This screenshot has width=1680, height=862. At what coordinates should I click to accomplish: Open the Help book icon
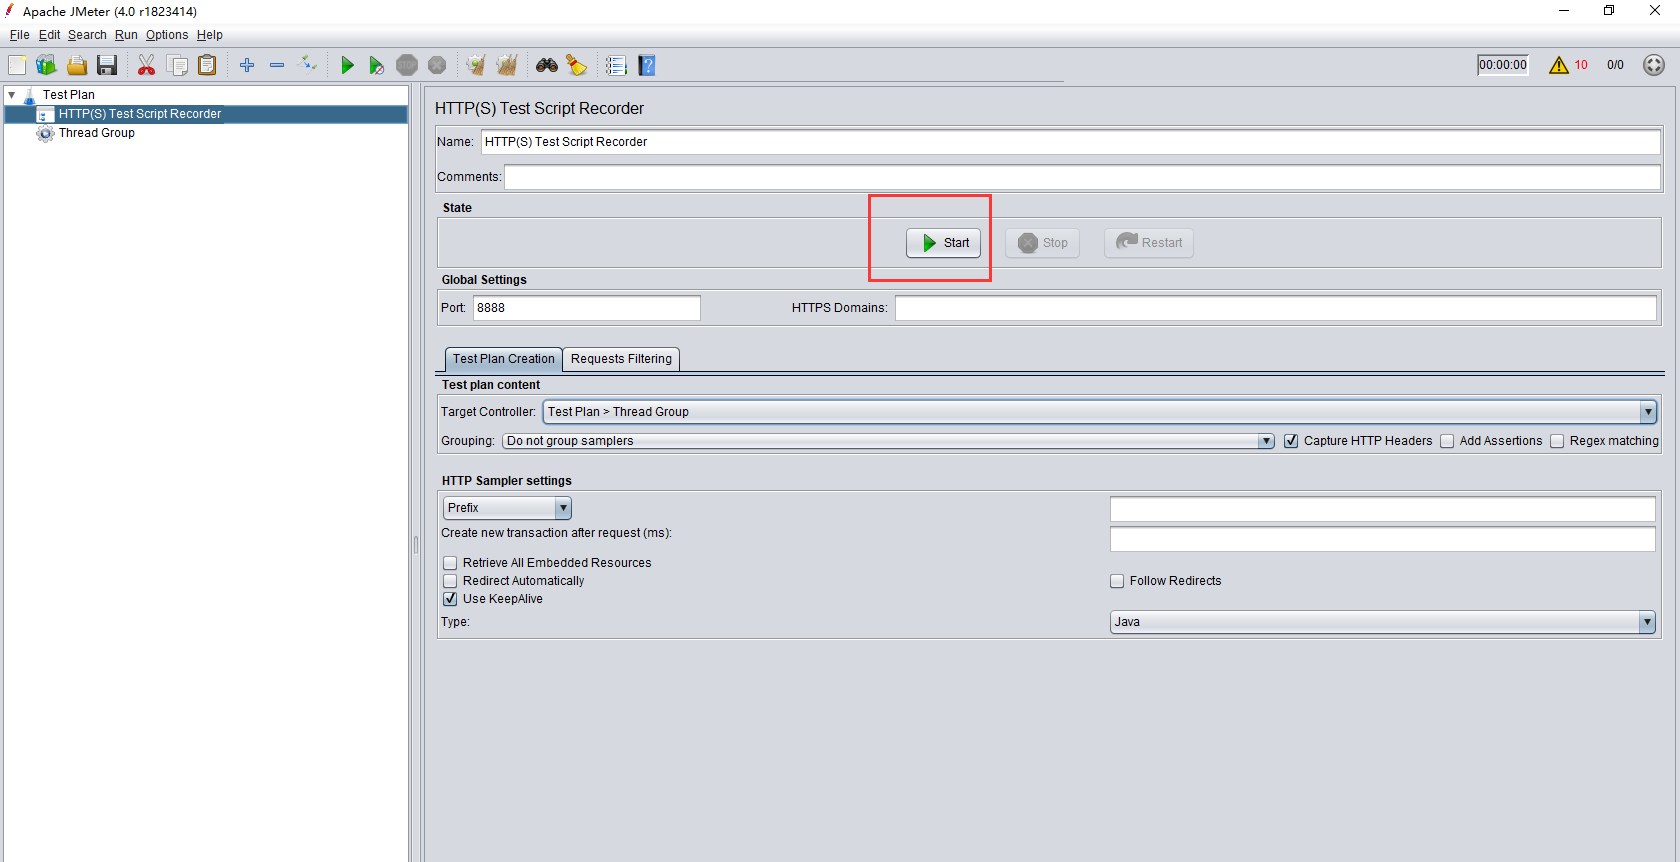point(647,65)
